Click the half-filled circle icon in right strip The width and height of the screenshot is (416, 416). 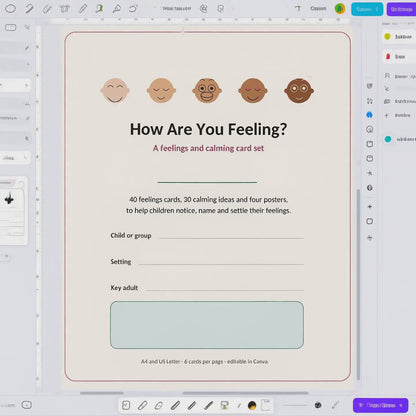370,188
